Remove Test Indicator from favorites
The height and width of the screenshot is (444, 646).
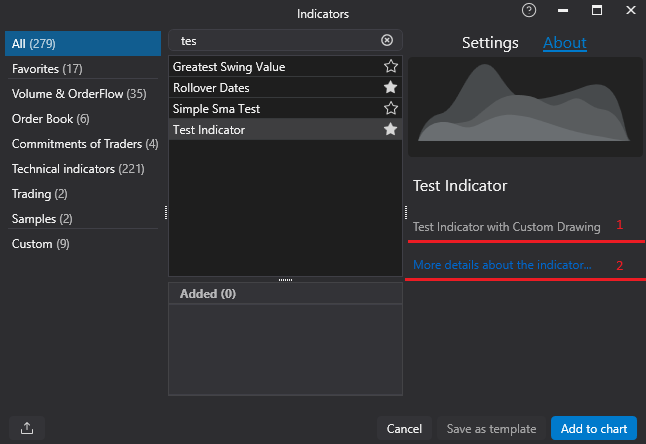(x=391, y=129)
